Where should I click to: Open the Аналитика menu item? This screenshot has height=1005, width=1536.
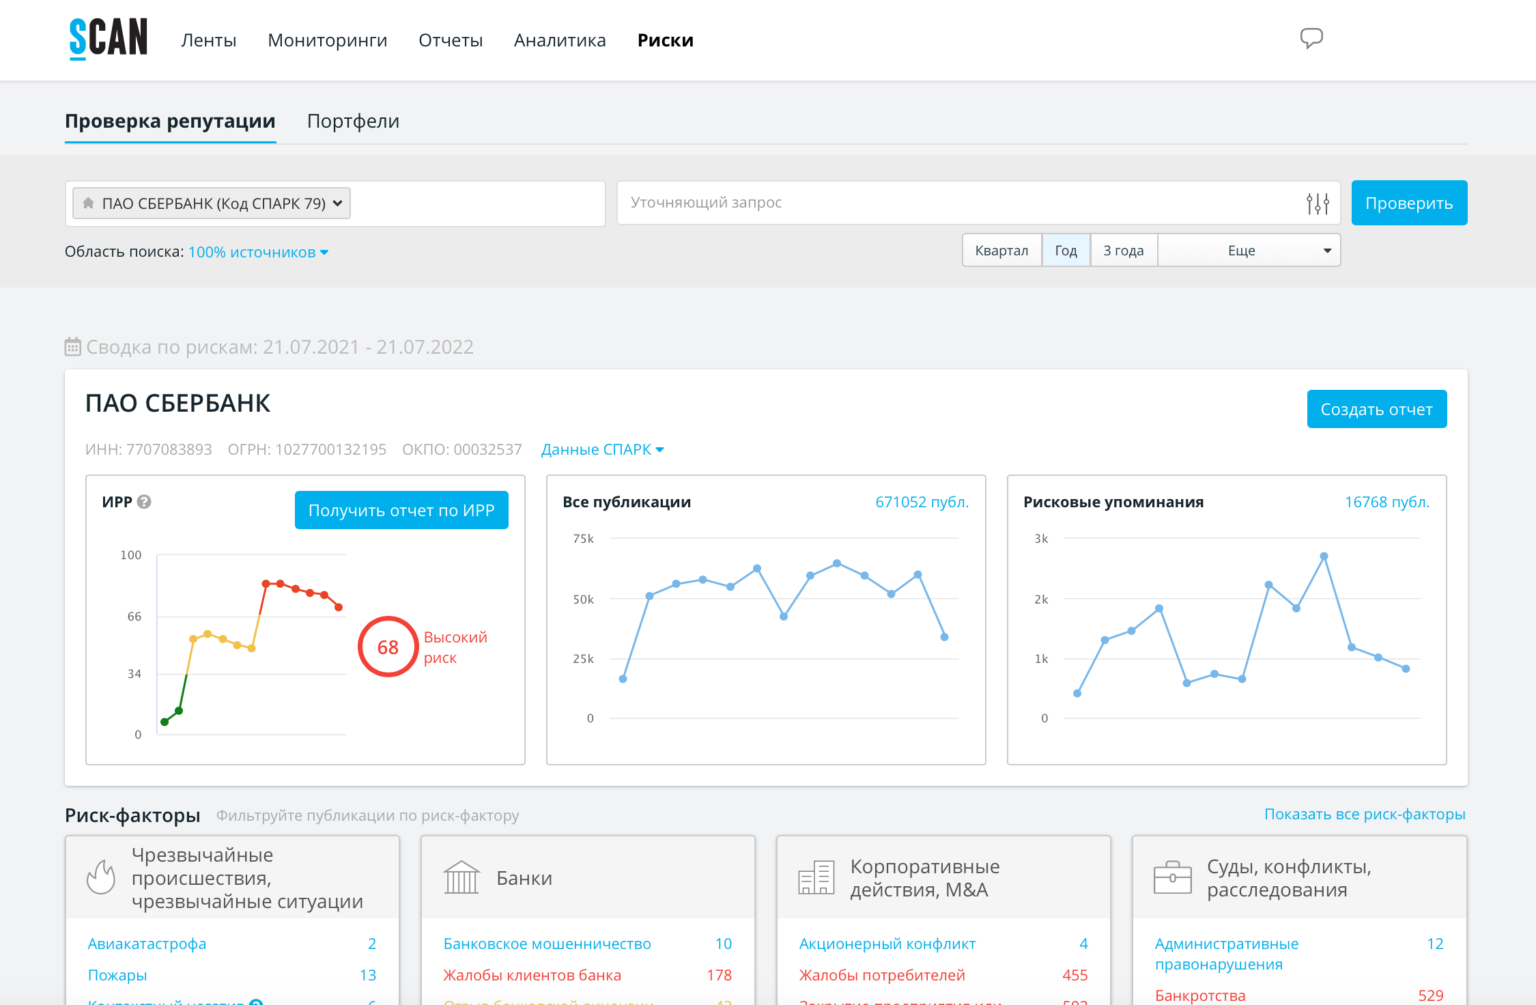559,40
